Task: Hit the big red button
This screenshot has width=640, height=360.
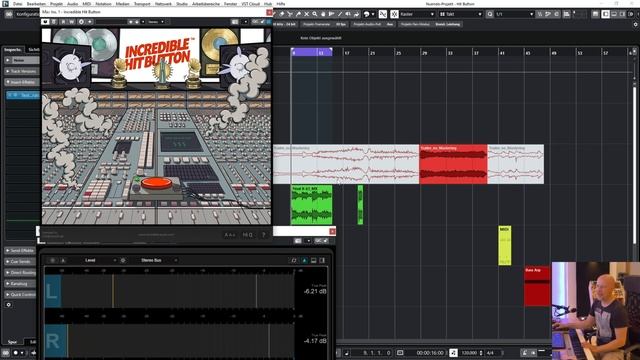Action: 156,183
